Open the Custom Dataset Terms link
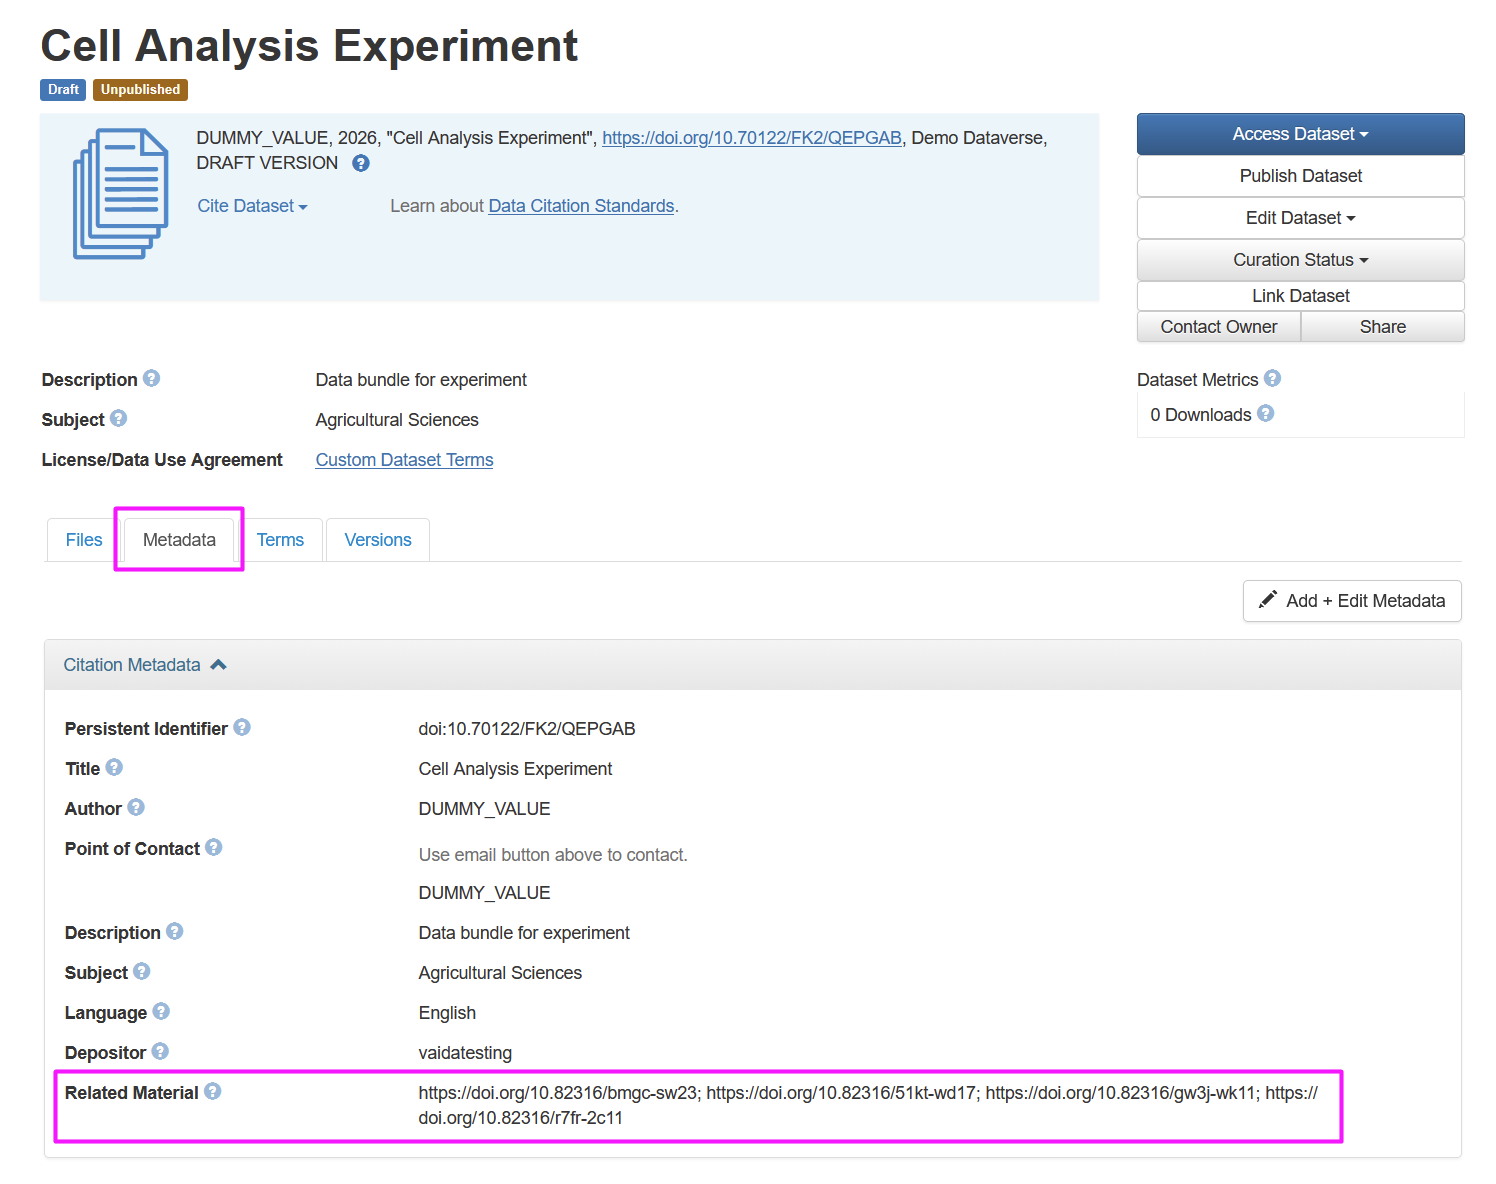This screenshot has width=1496, height=1184. tap(404, 460)
